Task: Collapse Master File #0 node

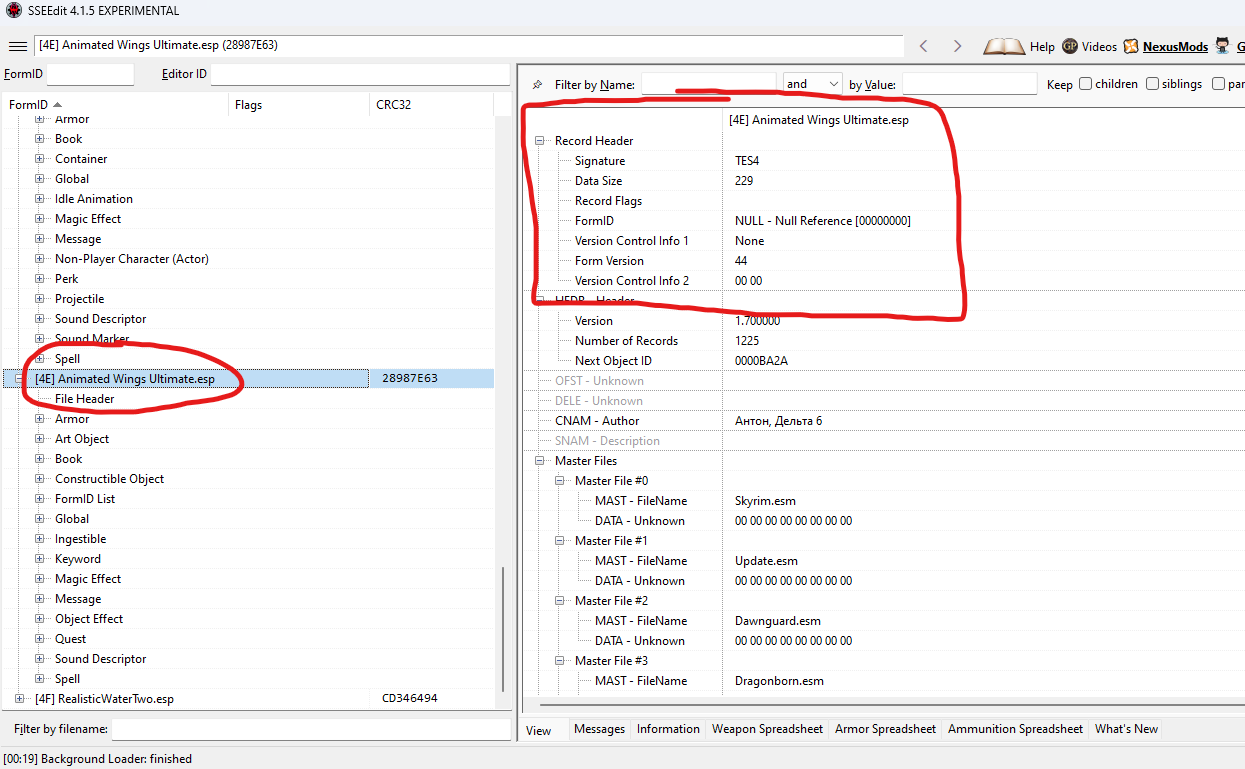Action: point(561,481)
